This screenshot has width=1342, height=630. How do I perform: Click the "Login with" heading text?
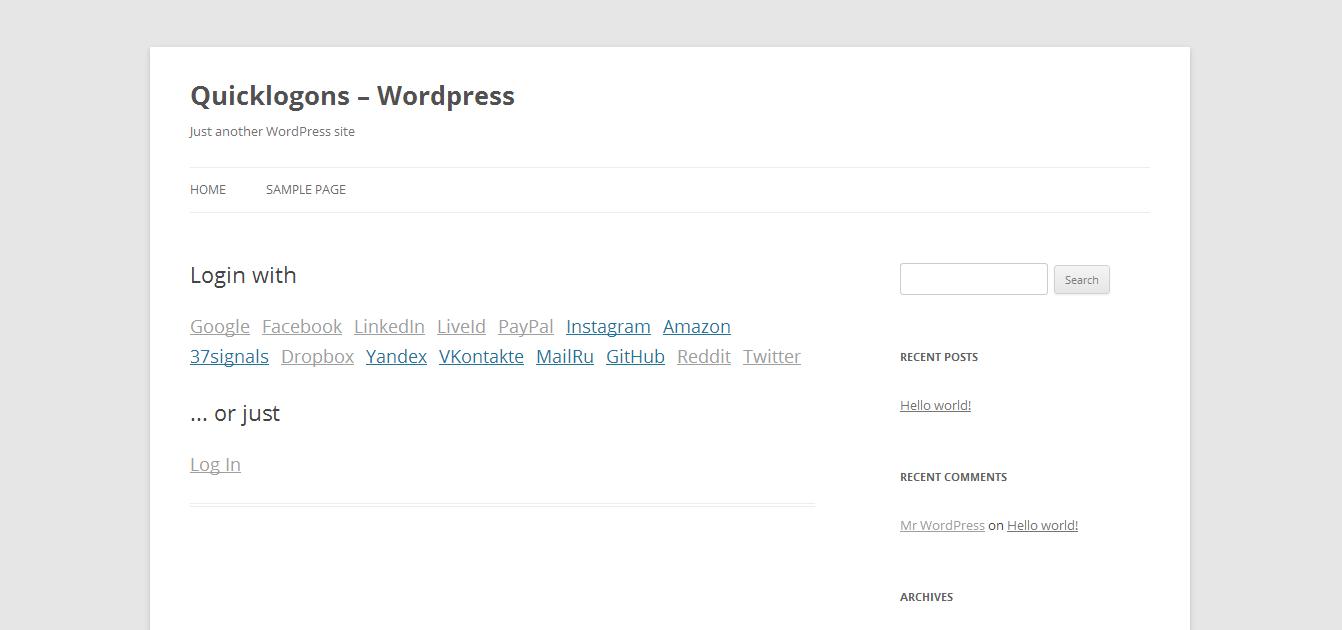click(243, 275)
